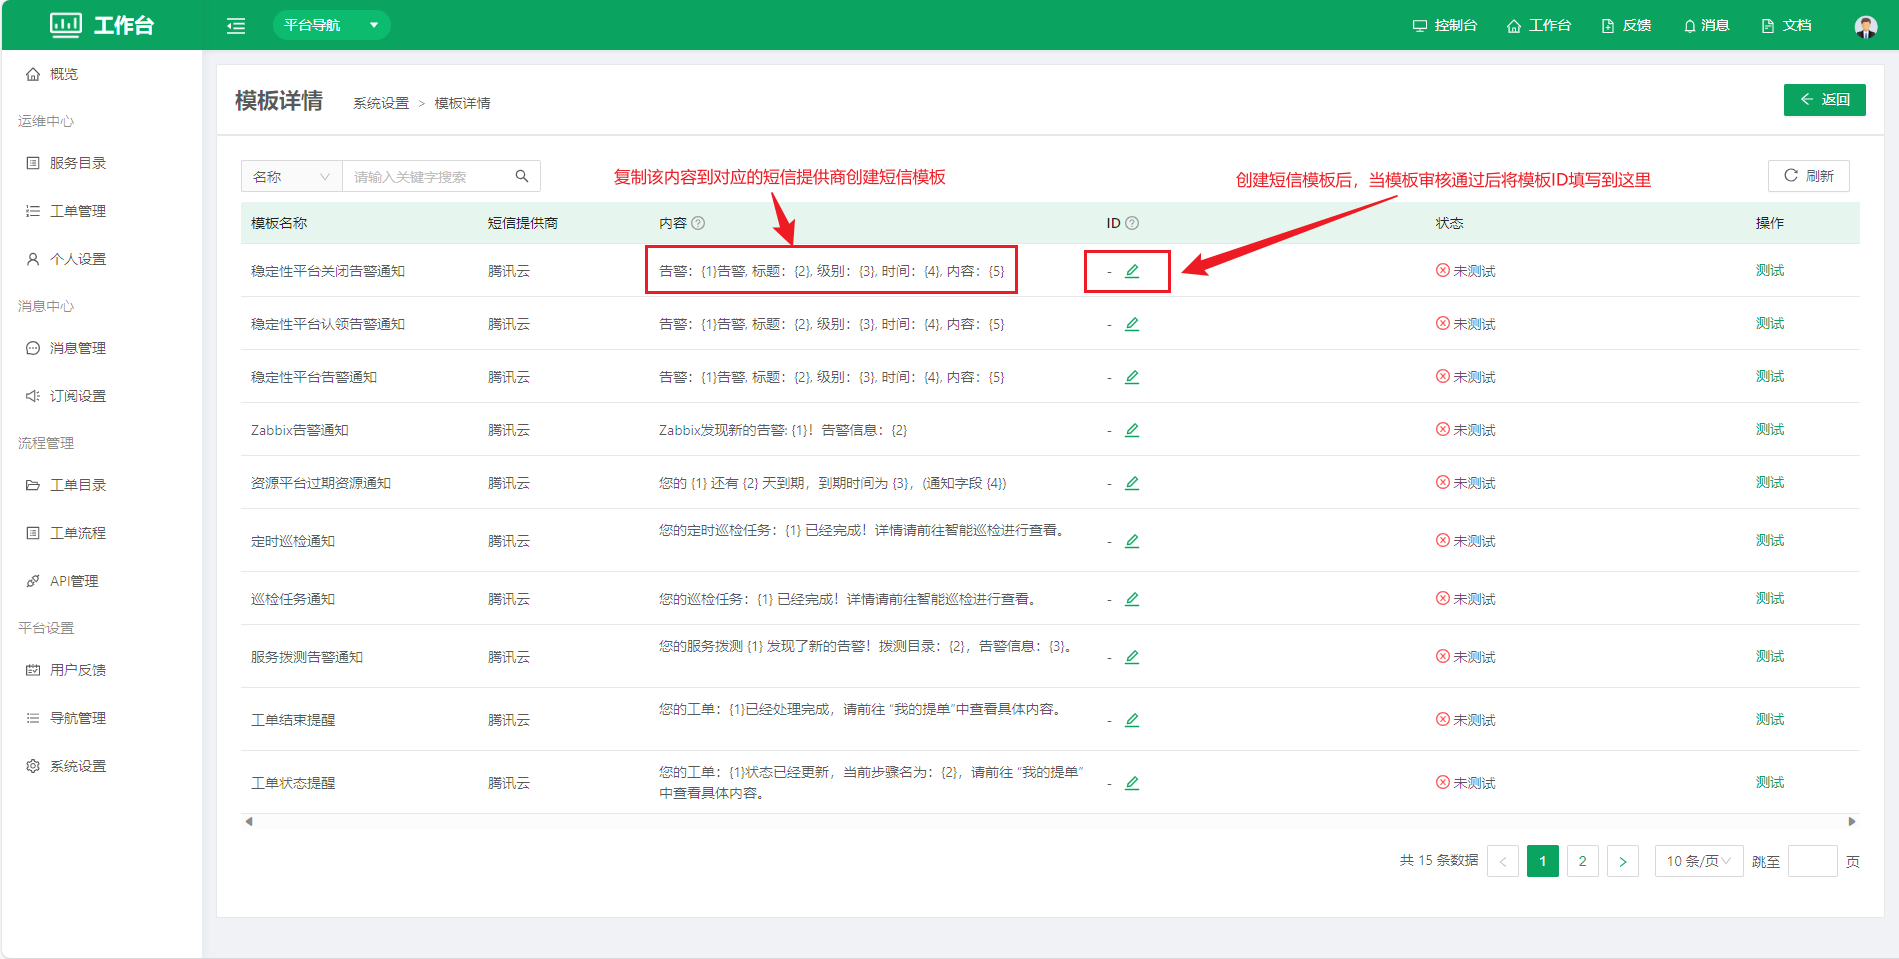Viewport: 1899px width, 959px height.
Task: Click the help icon next to ID header
Action: click(x=1132, y=223)
